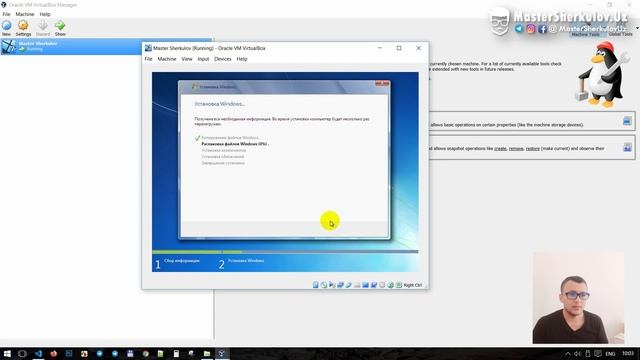Click the Cortana search circle on the taskbar
The height and width of the screenshot is (360, 640).
[22, 353]
